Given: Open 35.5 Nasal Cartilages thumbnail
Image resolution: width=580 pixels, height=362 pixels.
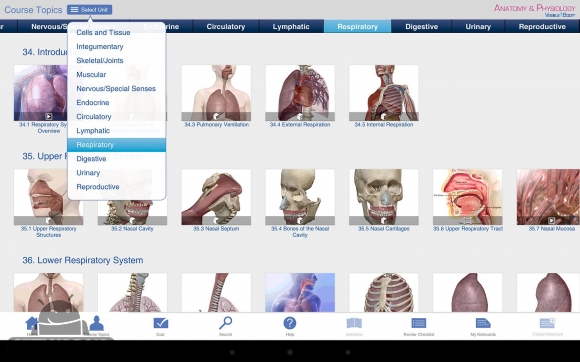Looking at the screenshot, I should (x=384, y=197).
